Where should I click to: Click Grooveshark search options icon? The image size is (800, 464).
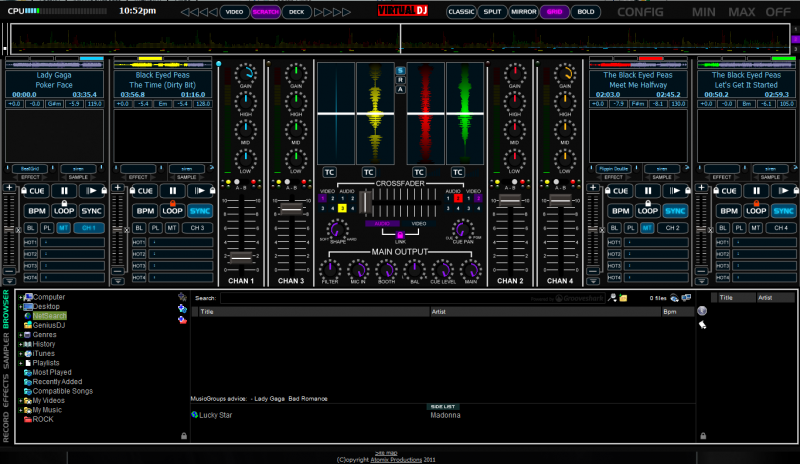click(x=612, y=298)
